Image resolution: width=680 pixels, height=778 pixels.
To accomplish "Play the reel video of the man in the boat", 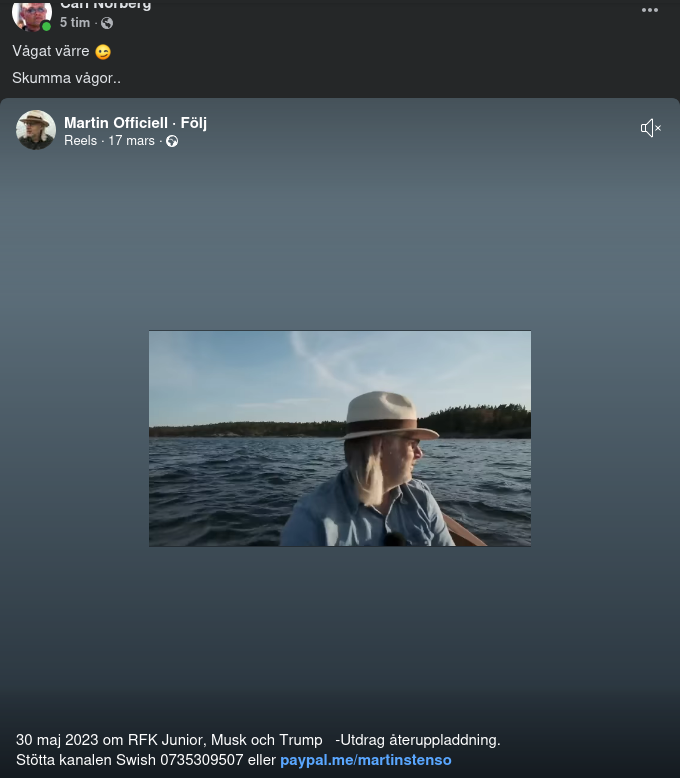I will [340, 438].
